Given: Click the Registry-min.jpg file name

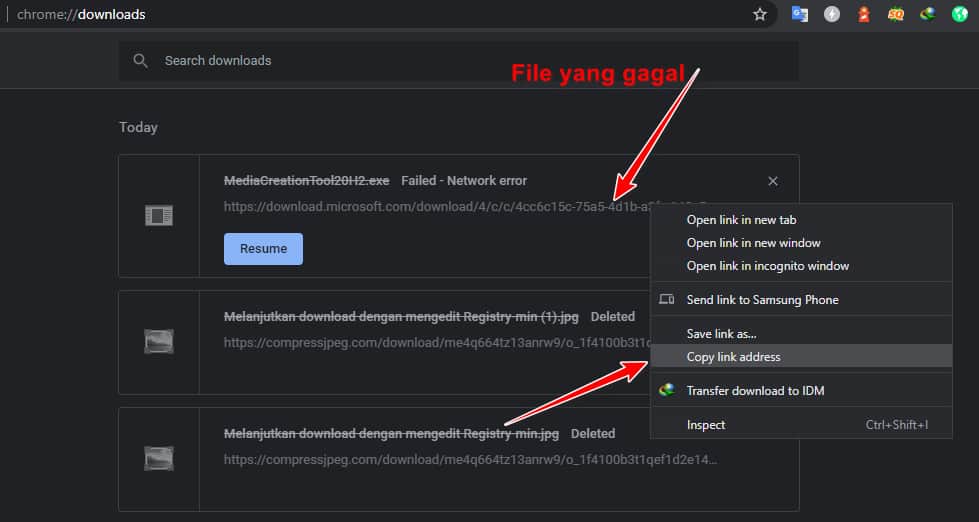Looking at the screenshot, I should point(391,434).
